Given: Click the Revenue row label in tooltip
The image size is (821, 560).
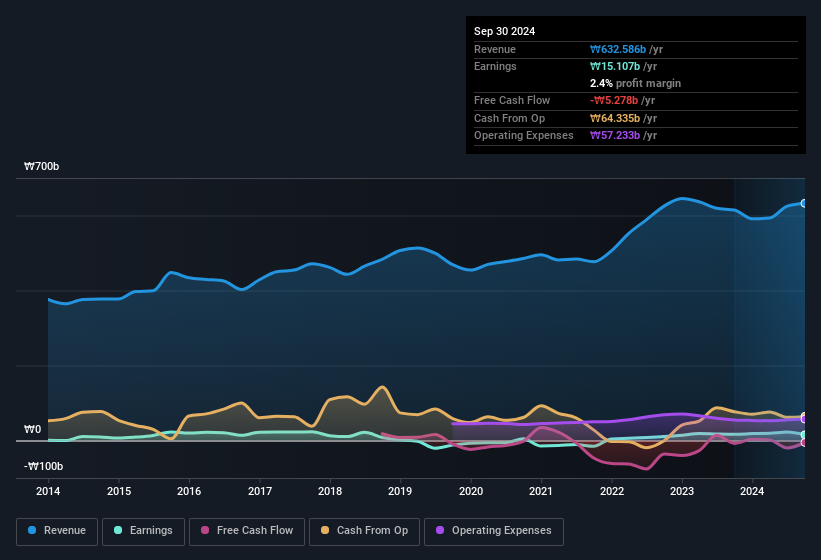Looking at the screenshot, I should [x=495, y=49].
